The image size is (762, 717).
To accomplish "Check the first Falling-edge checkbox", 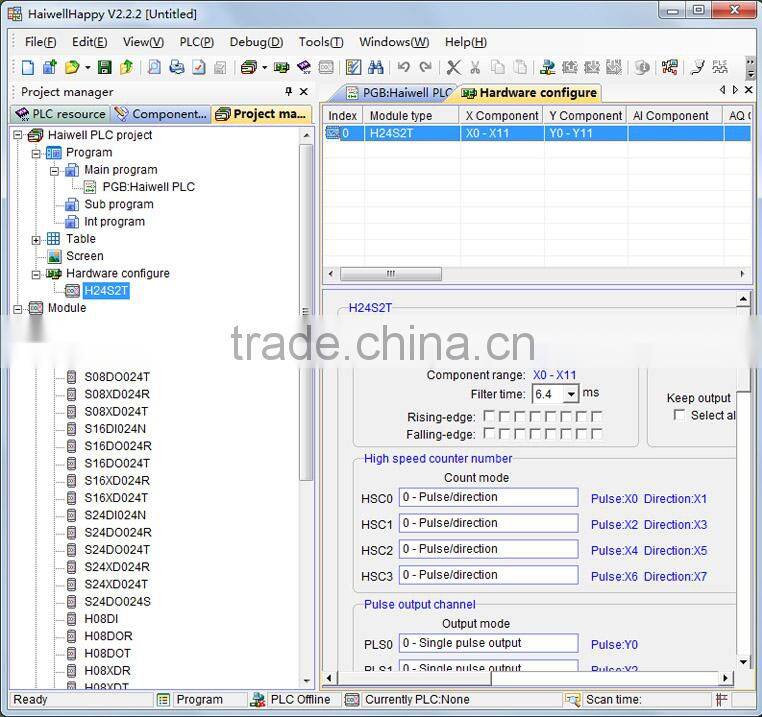I will click(x=490, y=434).
